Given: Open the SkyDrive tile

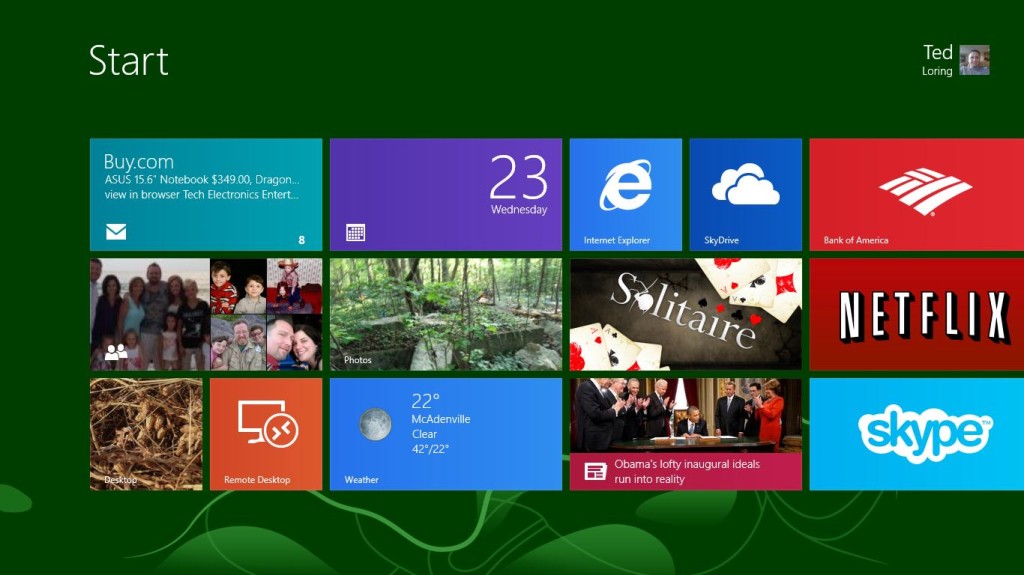Looking at the screenshot, I should (x=746, y=194).
